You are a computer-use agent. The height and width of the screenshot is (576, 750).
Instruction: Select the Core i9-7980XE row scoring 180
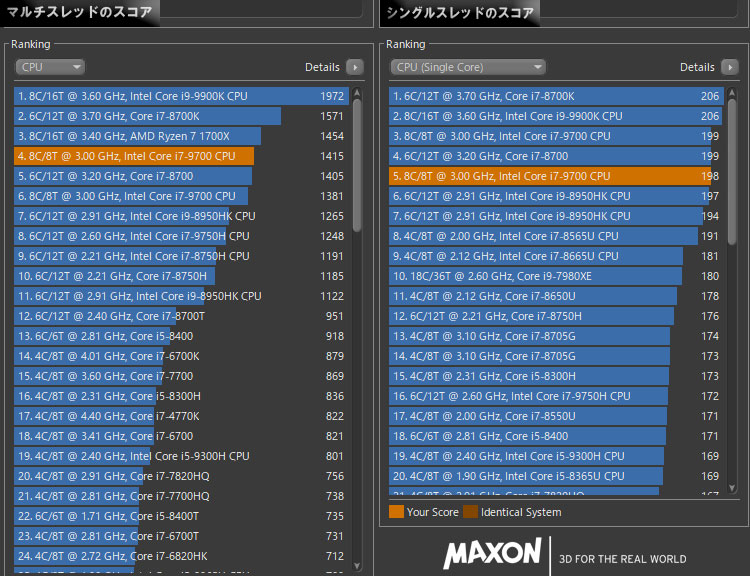[556, 277]
